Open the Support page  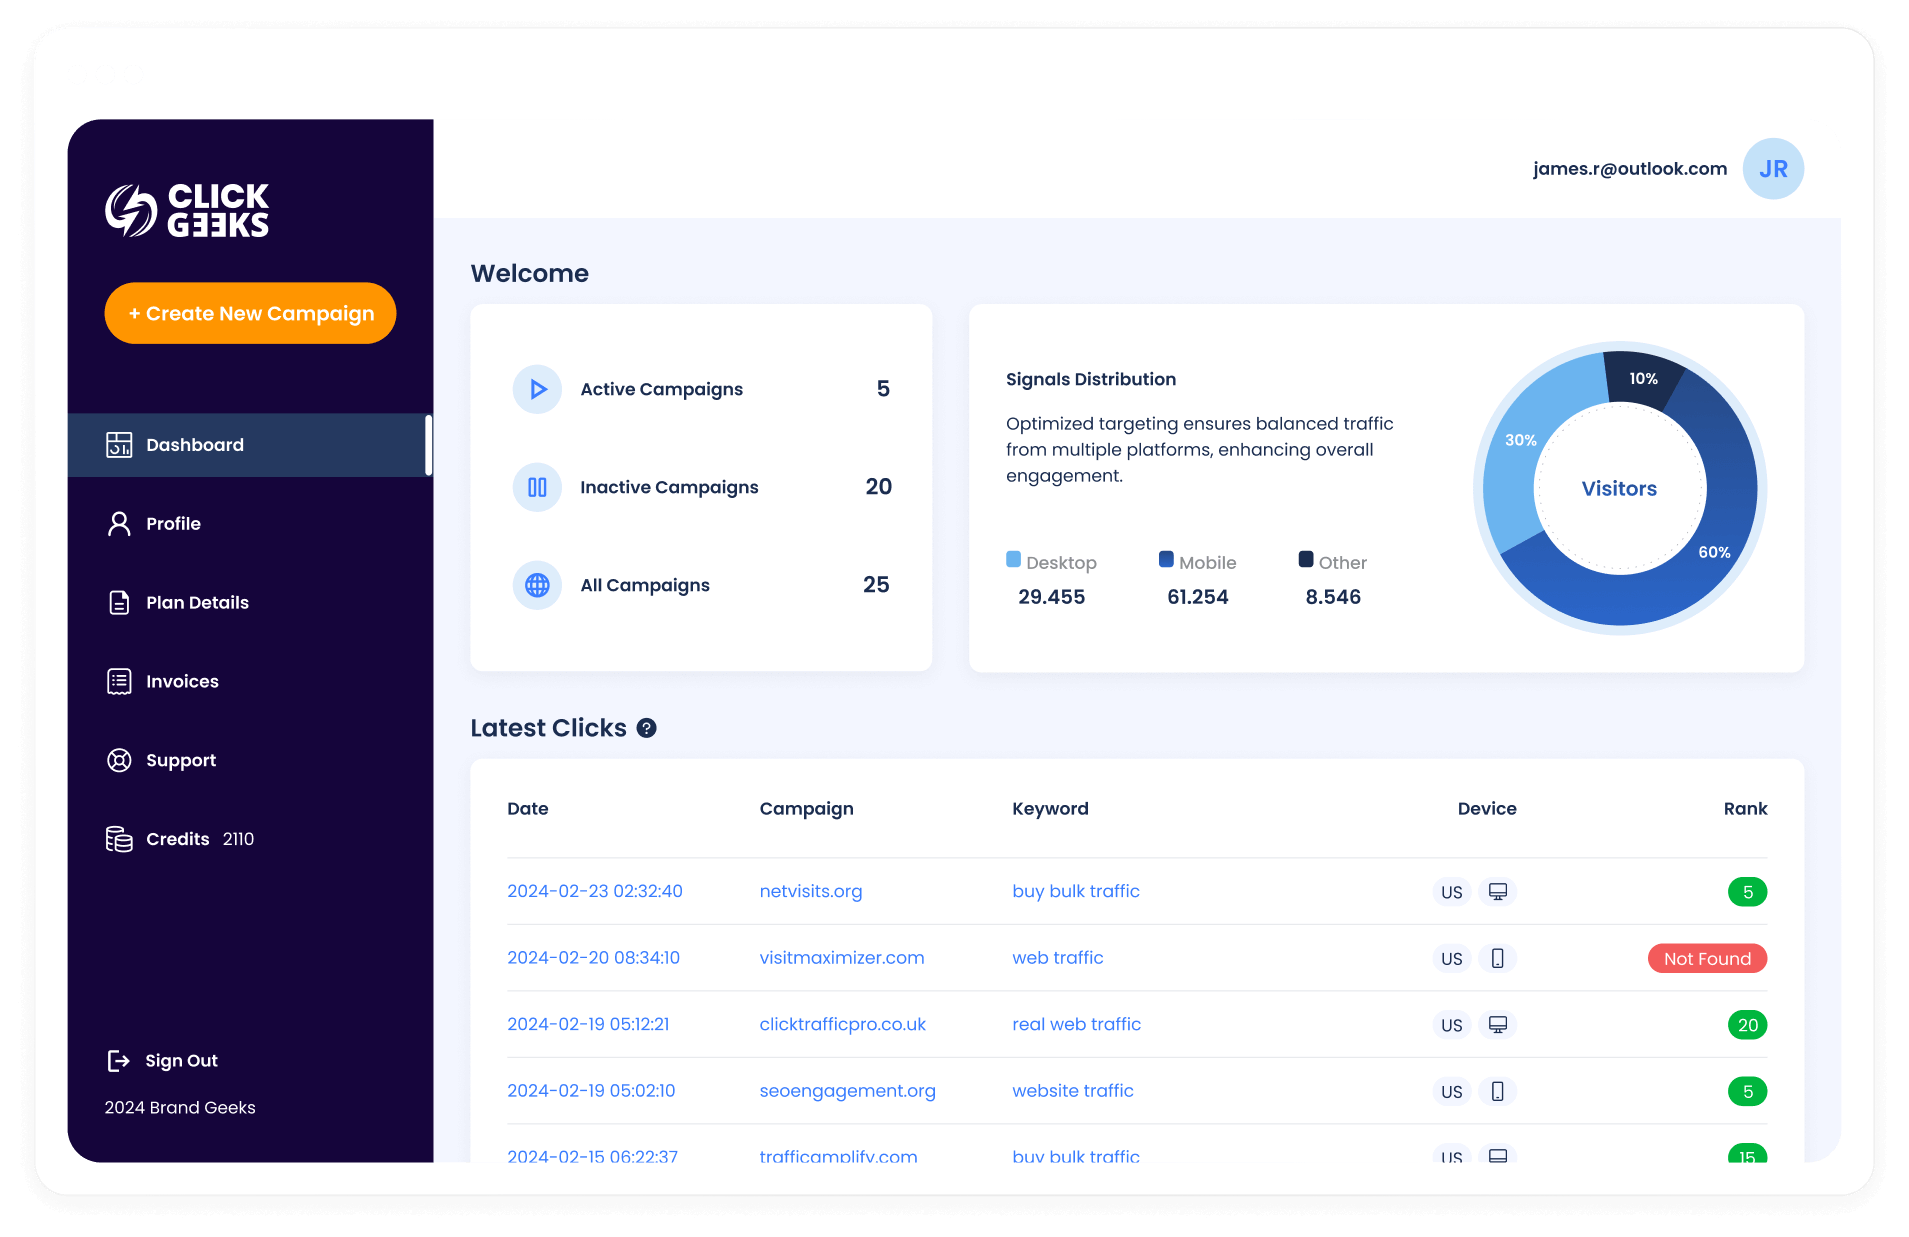click(181, 761)
